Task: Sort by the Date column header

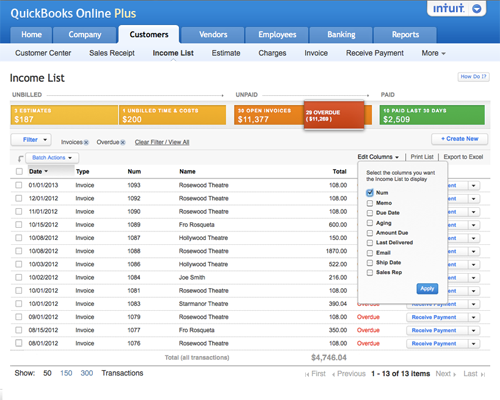Action: pos(38,171)
